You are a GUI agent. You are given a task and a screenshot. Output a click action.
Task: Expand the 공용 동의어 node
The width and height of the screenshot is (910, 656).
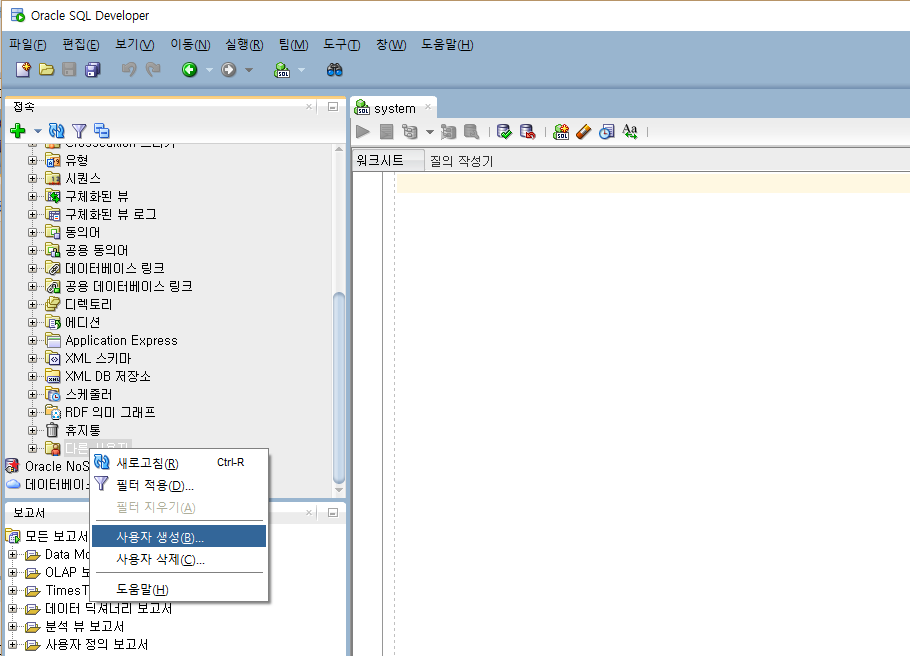click(x=32, y=250)
